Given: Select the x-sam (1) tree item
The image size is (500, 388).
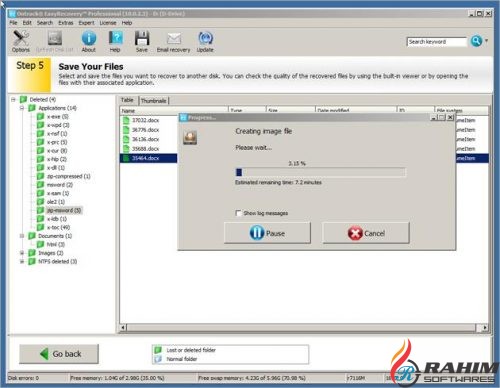Looking at the screenshot, I should [58, 193].
